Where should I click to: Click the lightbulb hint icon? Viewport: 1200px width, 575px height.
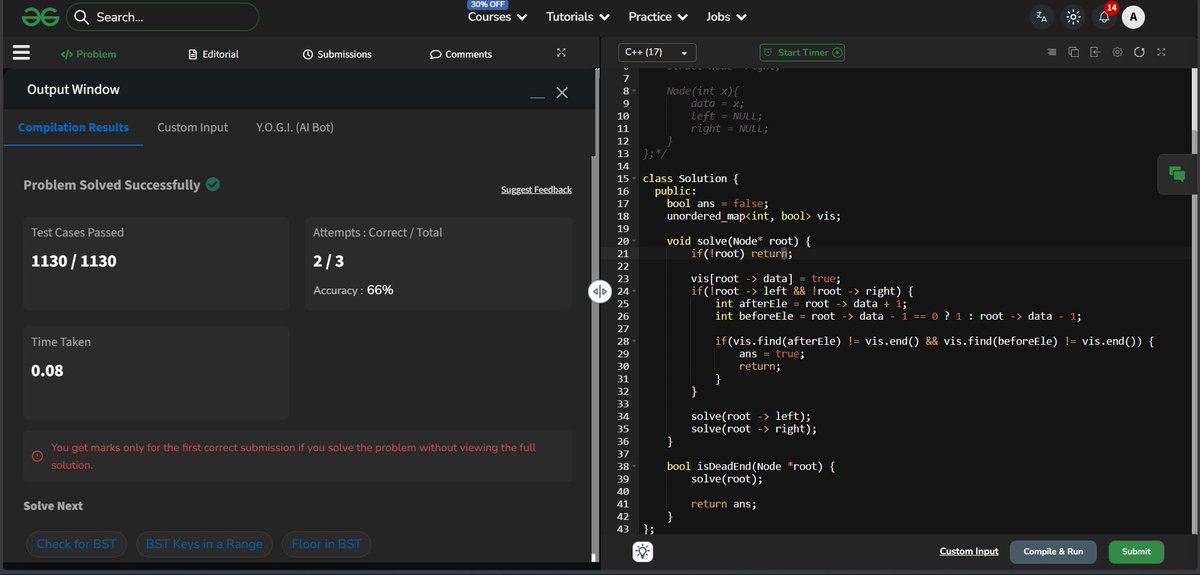tap(642, 551)
